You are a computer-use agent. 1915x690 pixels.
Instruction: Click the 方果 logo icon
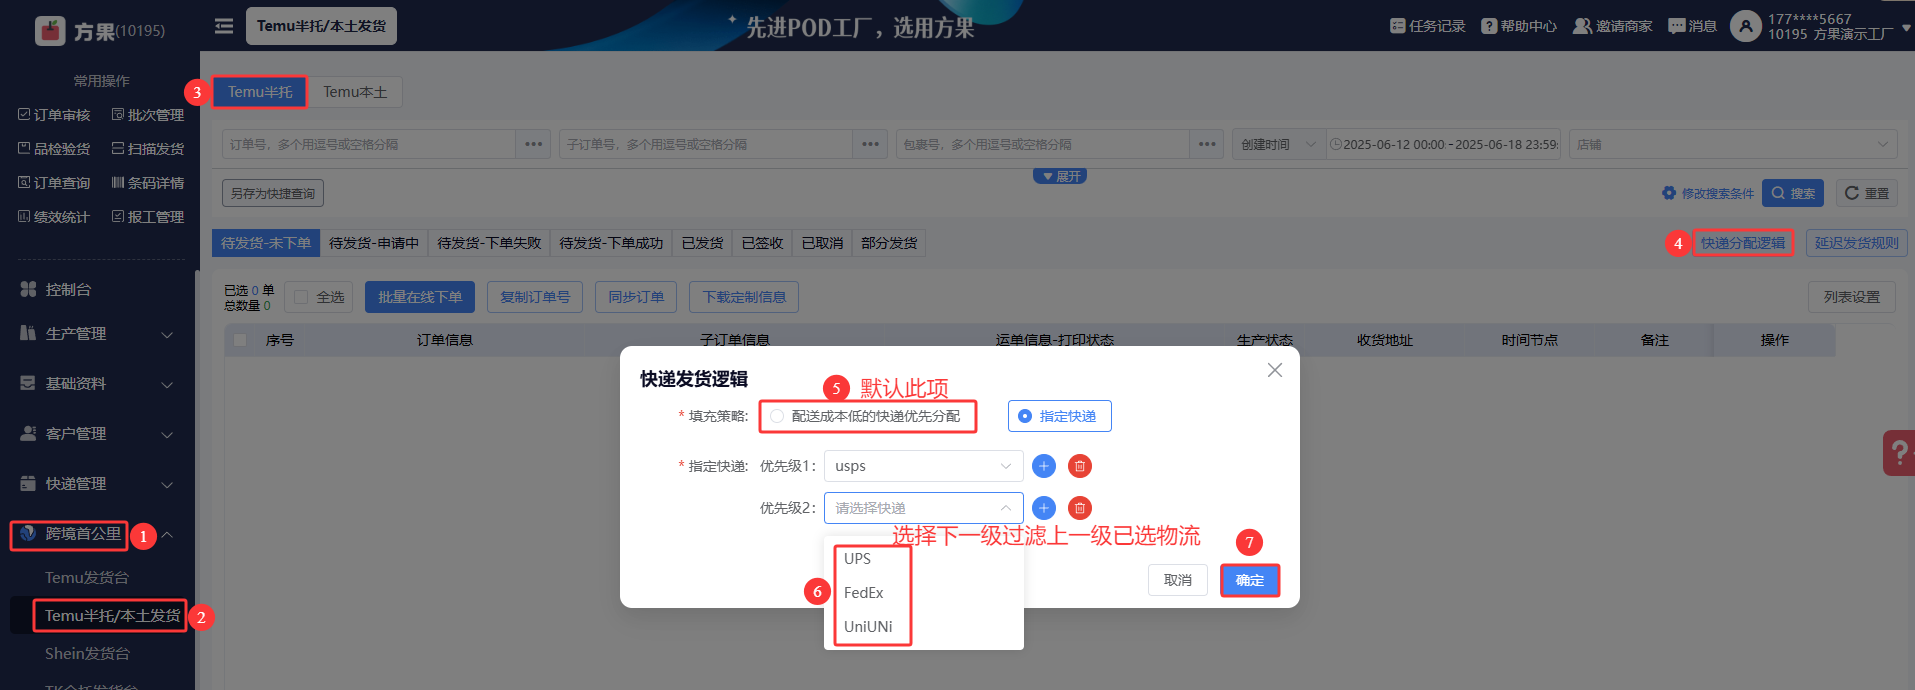50,31
